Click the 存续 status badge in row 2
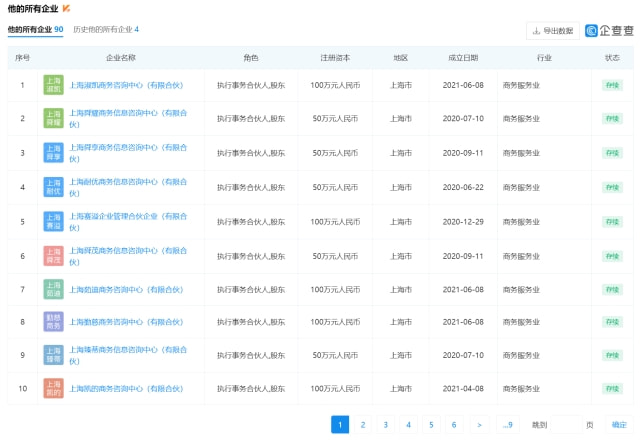The height and width of the screenshot is (444, 641). pos(612,119)
